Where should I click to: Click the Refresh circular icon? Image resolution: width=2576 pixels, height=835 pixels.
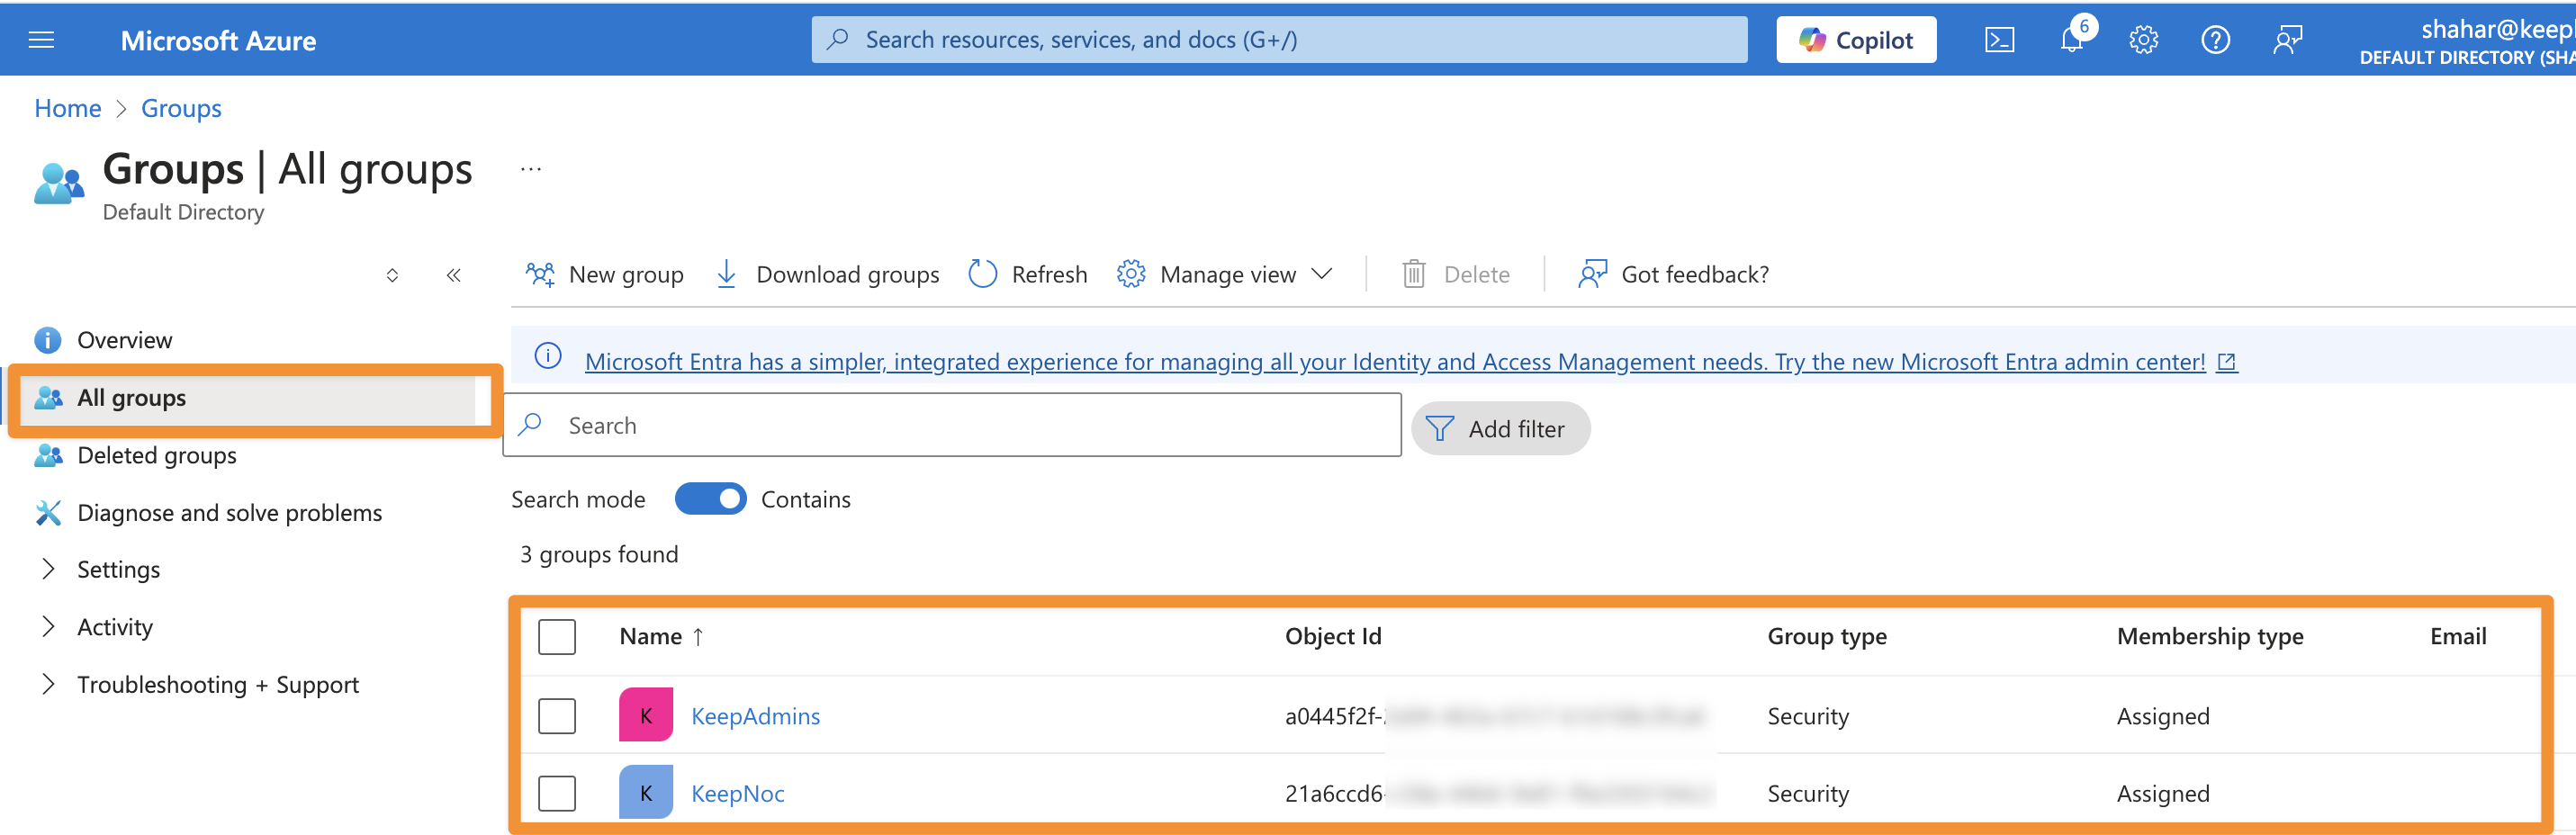[x=983, y=274]
